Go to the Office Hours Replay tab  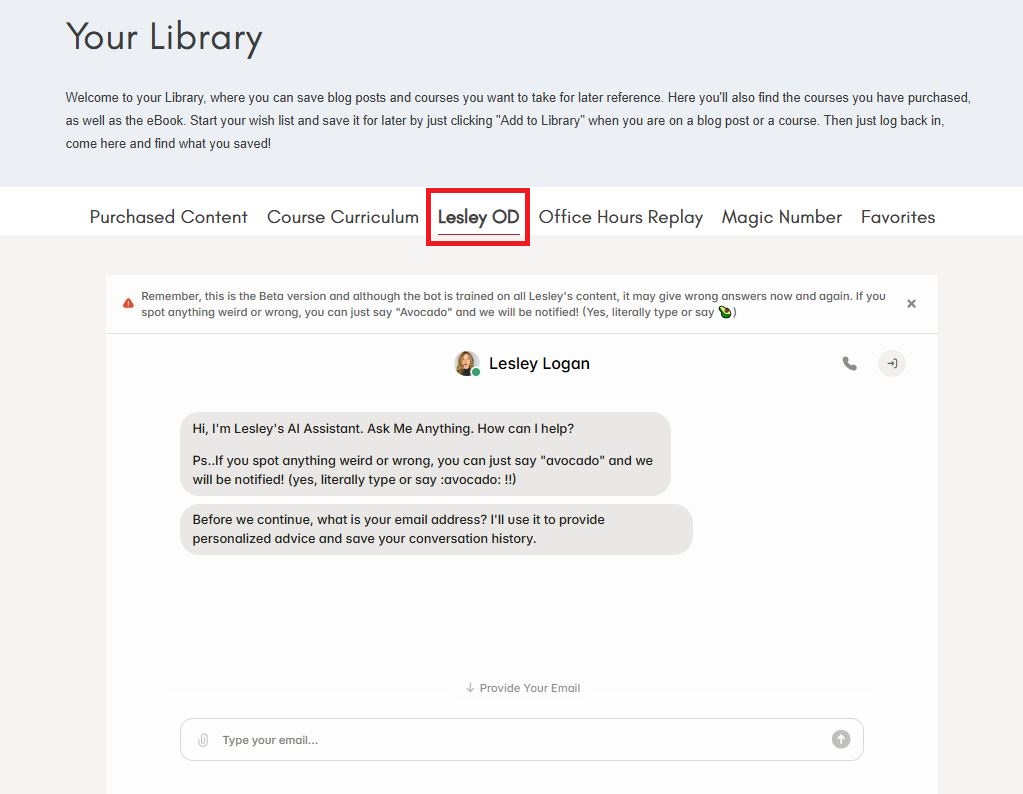[x=620, y=217]
